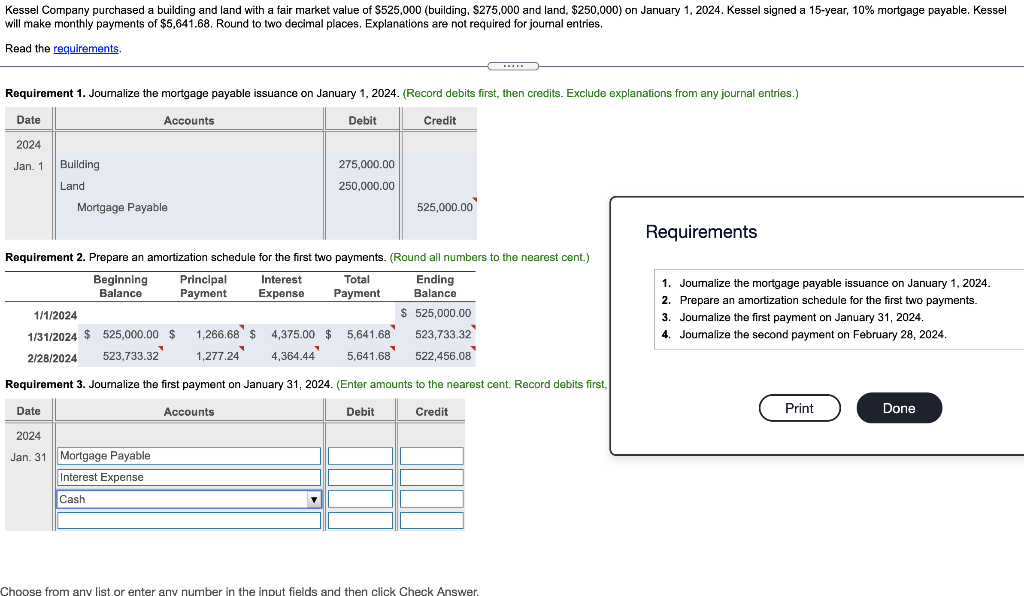Image resolution: width=1024 pixels, height=596 pixels.
Task: Click the credit field for Interest Expense row
Action: pyautogui.click(x=432, y=477)
